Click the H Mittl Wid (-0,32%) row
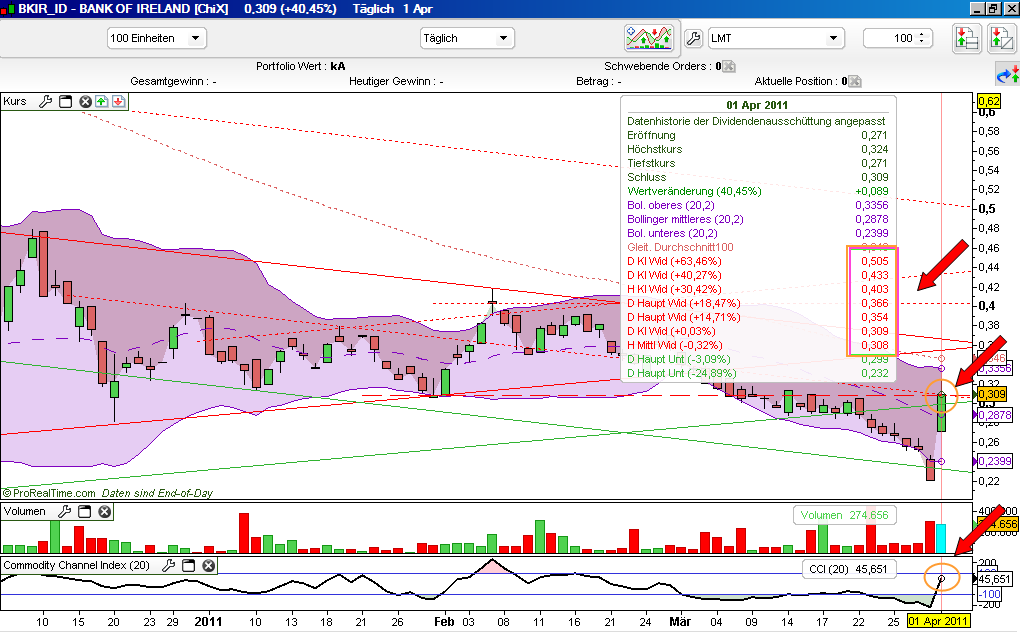Viewport: 1020px width, 632px height. click(757, 345)
